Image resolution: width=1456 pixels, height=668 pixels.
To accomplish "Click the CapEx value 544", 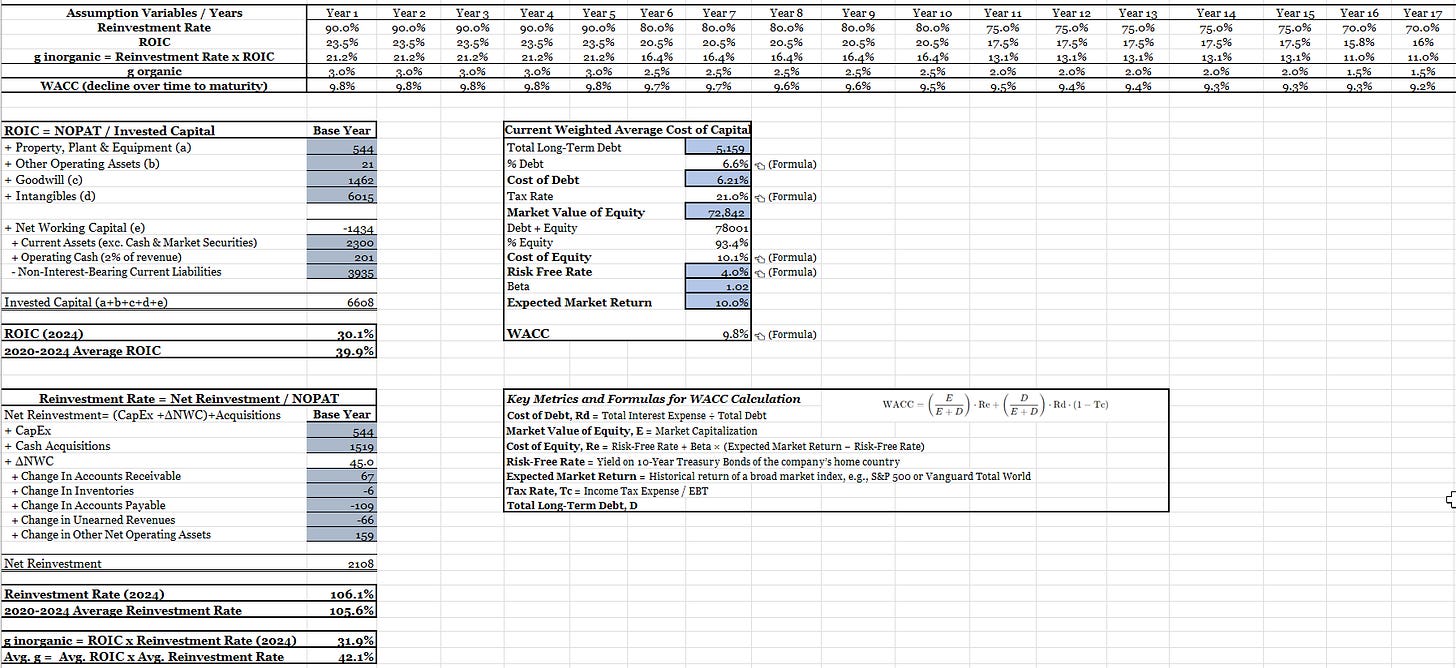I will (x=342, y=431).
